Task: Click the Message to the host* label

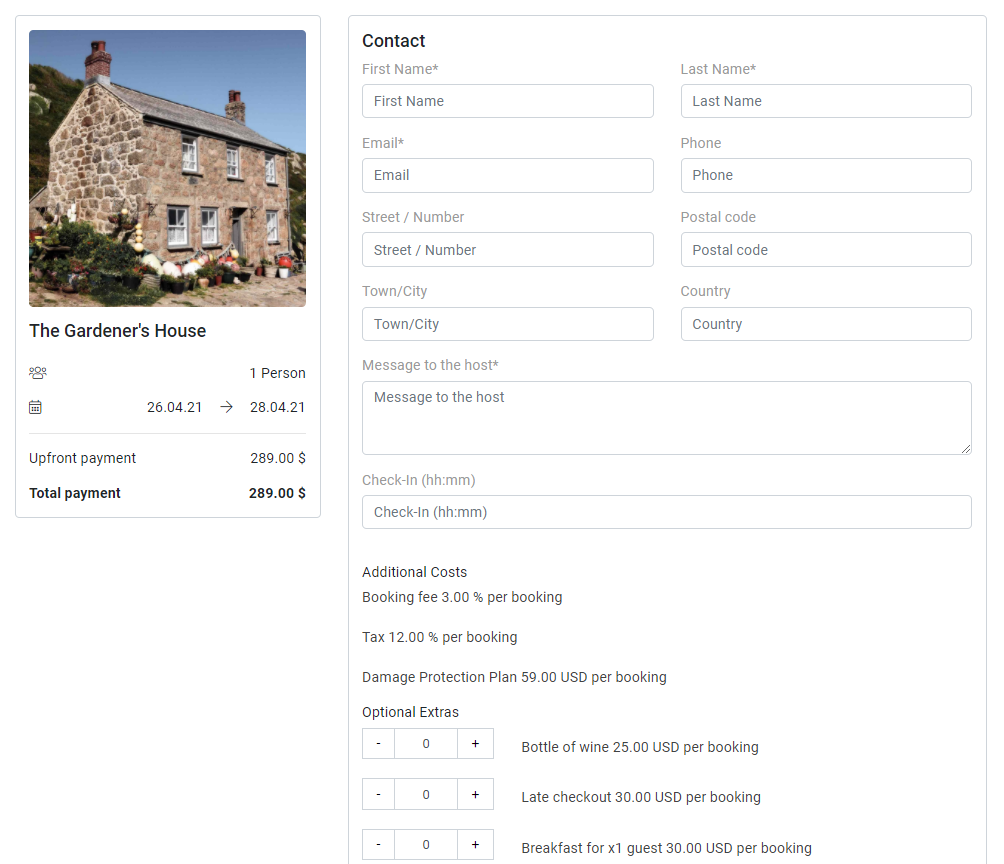Action: pos(430,365)
